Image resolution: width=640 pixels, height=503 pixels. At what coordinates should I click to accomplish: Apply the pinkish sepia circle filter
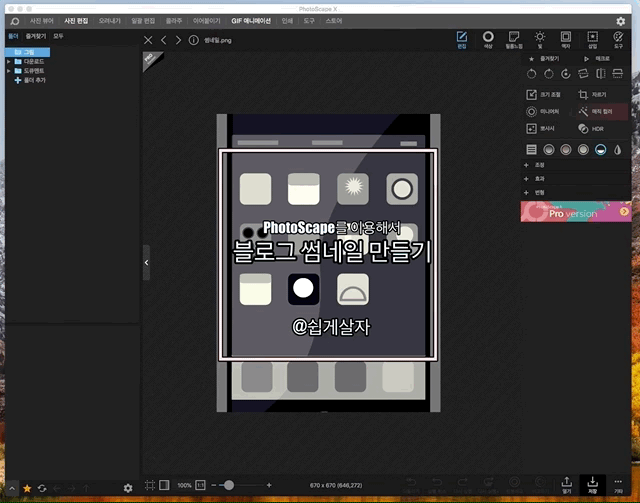pyautogui.click(x=566, y=150)
